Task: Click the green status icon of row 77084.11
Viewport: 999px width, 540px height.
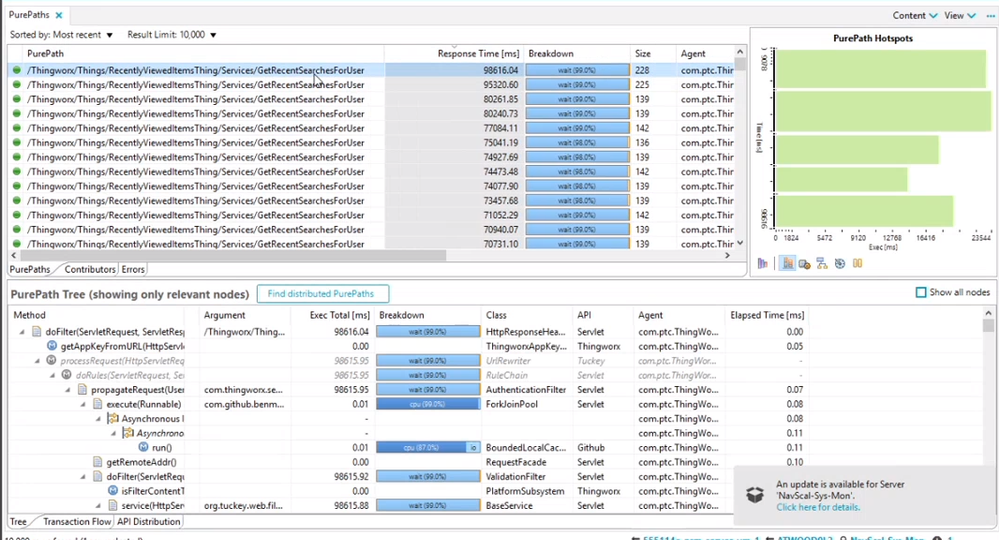Action: click(17, 128)
